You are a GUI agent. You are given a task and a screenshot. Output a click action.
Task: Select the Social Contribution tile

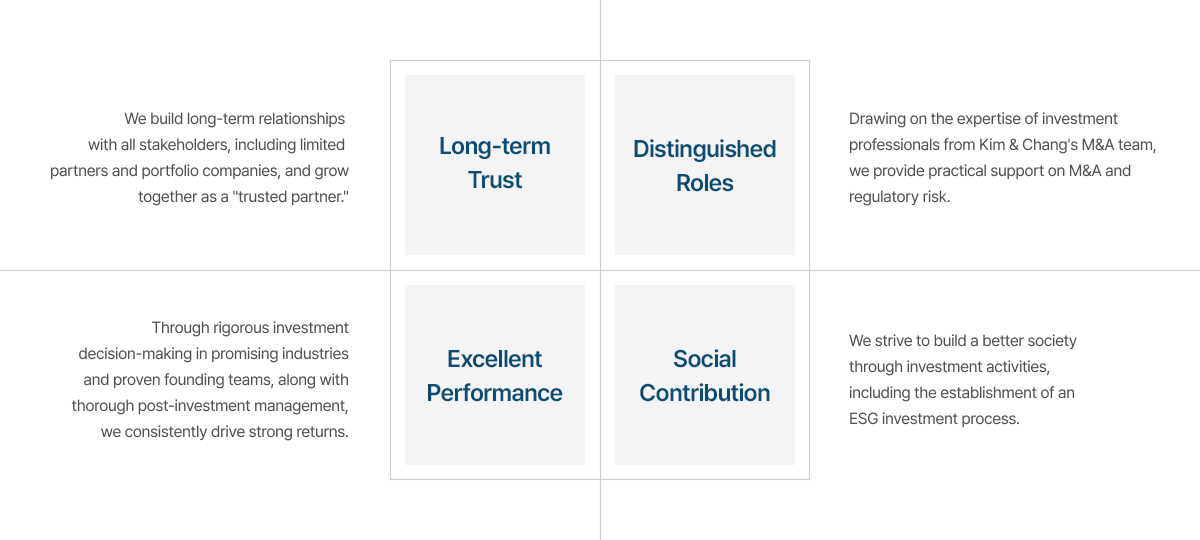coord(705,375)
